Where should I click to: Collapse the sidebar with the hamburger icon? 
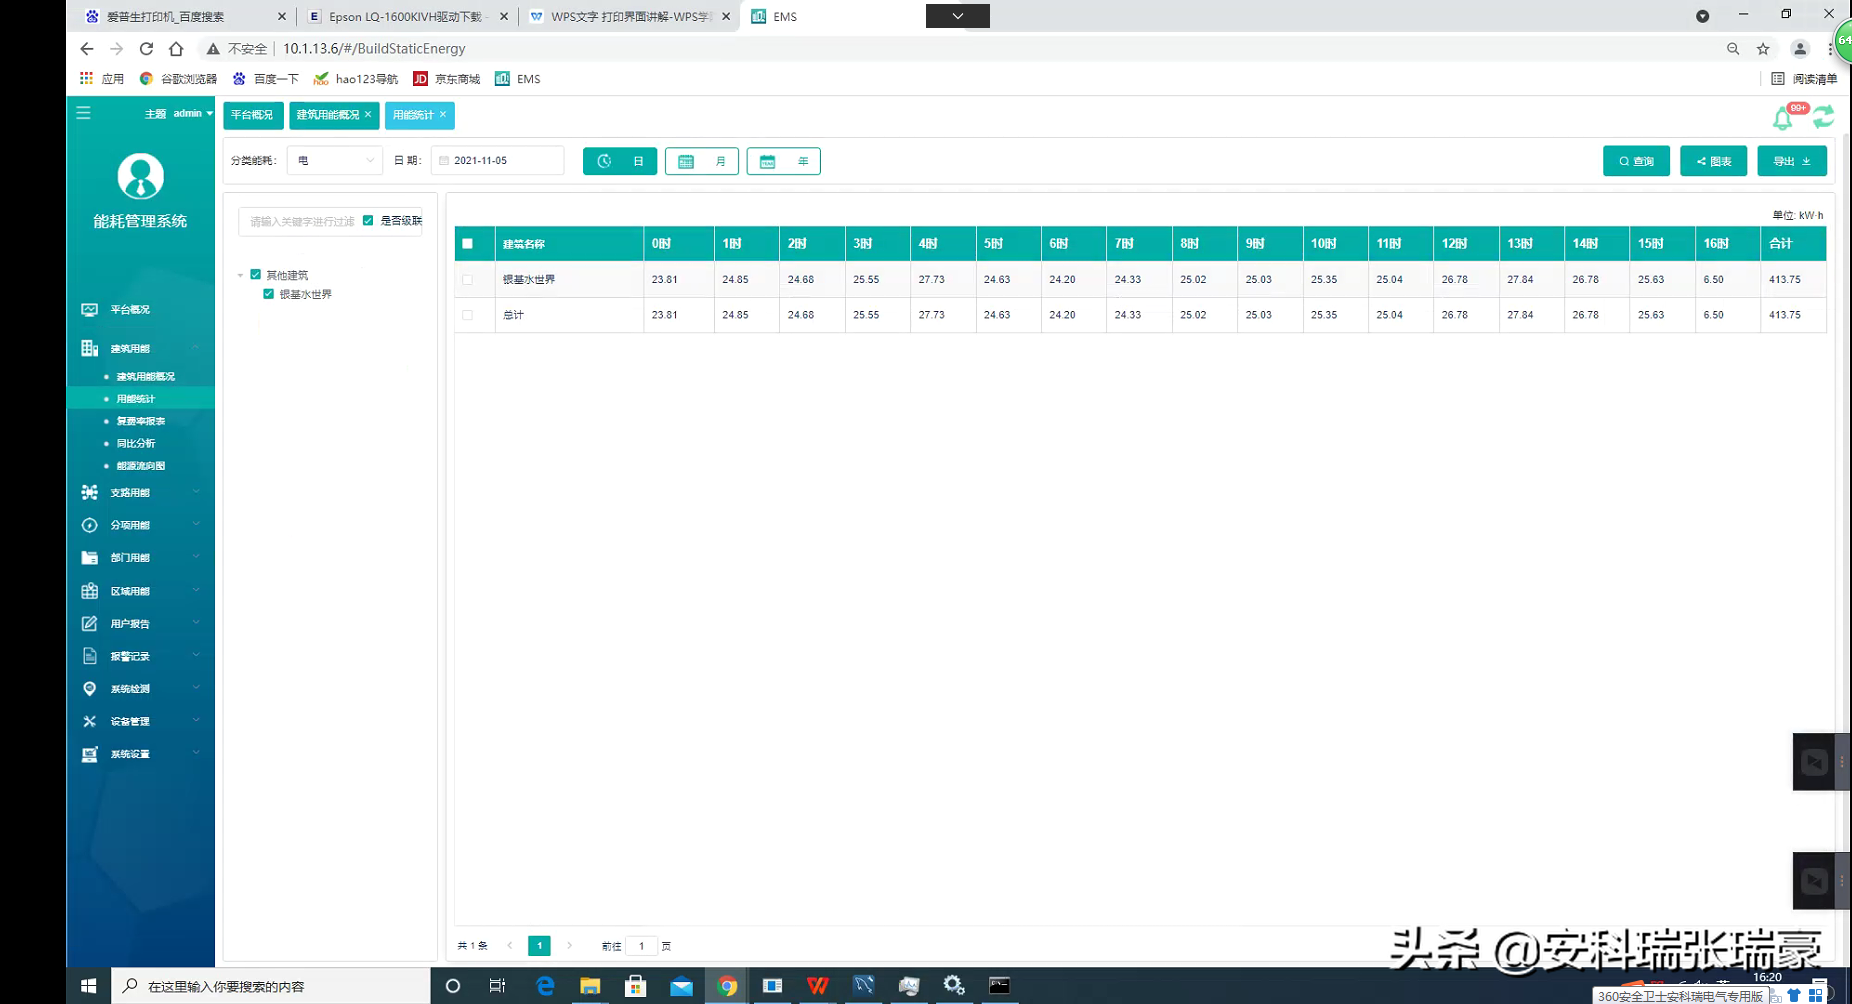[83, 113]
